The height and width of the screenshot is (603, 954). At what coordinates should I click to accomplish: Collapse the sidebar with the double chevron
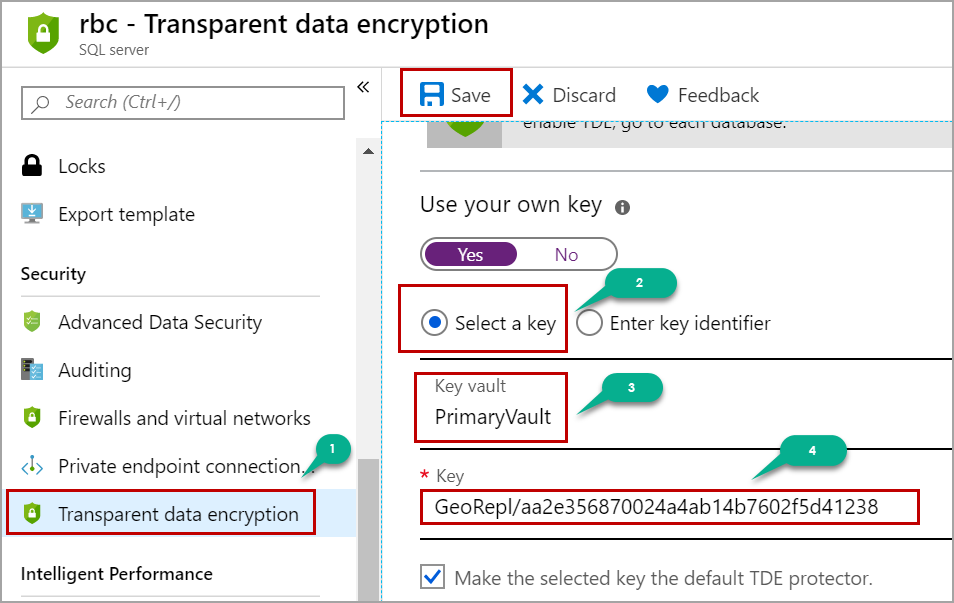point(363,87)
